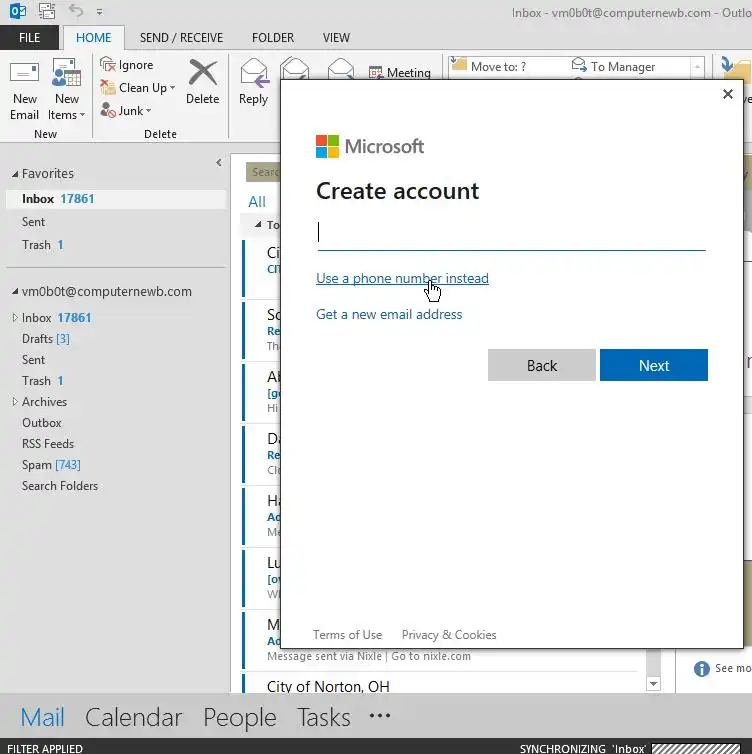The height and width of the screenshot is (754, 752).
Task: Expand the Archives folder
Action: [15, 402]
